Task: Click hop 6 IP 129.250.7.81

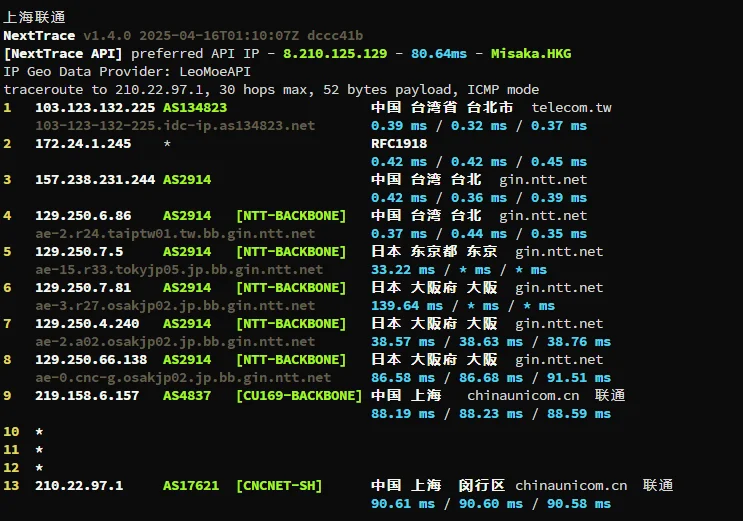Action: 83,288
